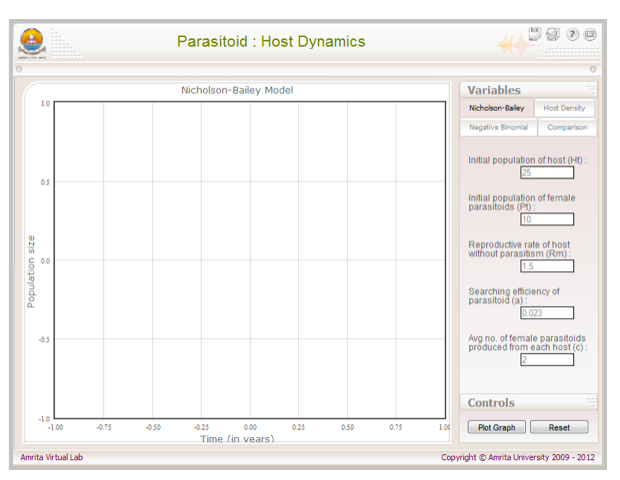Click the 'Avg no. of female parasitoids' label

(x=527, y=342)
